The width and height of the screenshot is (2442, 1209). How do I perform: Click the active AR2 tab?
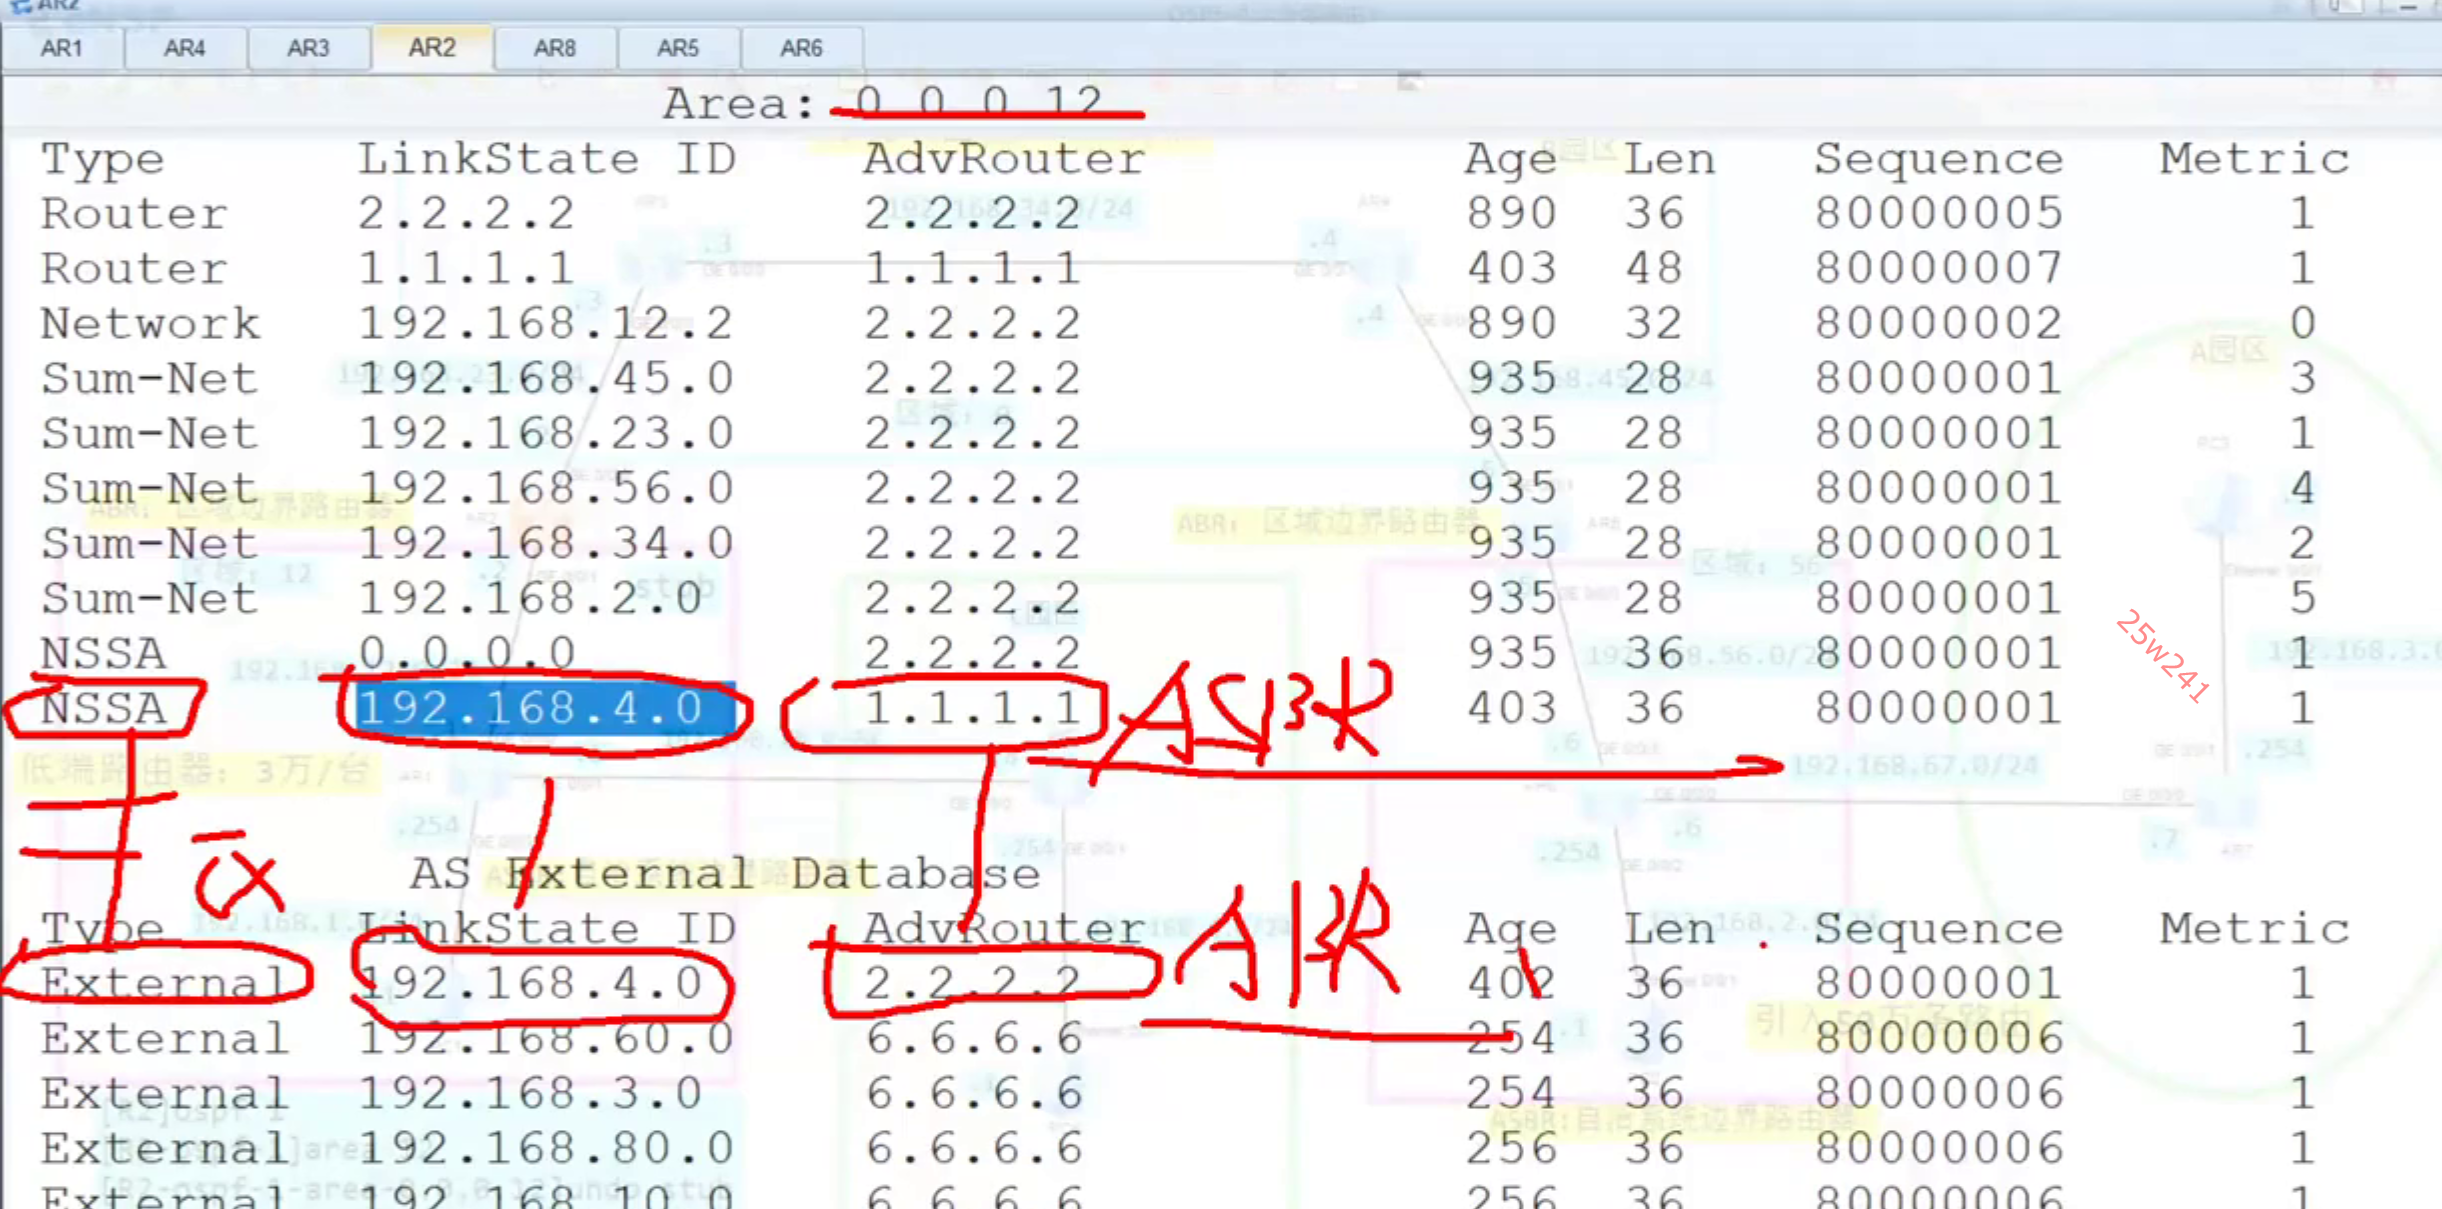pos(432,48)
